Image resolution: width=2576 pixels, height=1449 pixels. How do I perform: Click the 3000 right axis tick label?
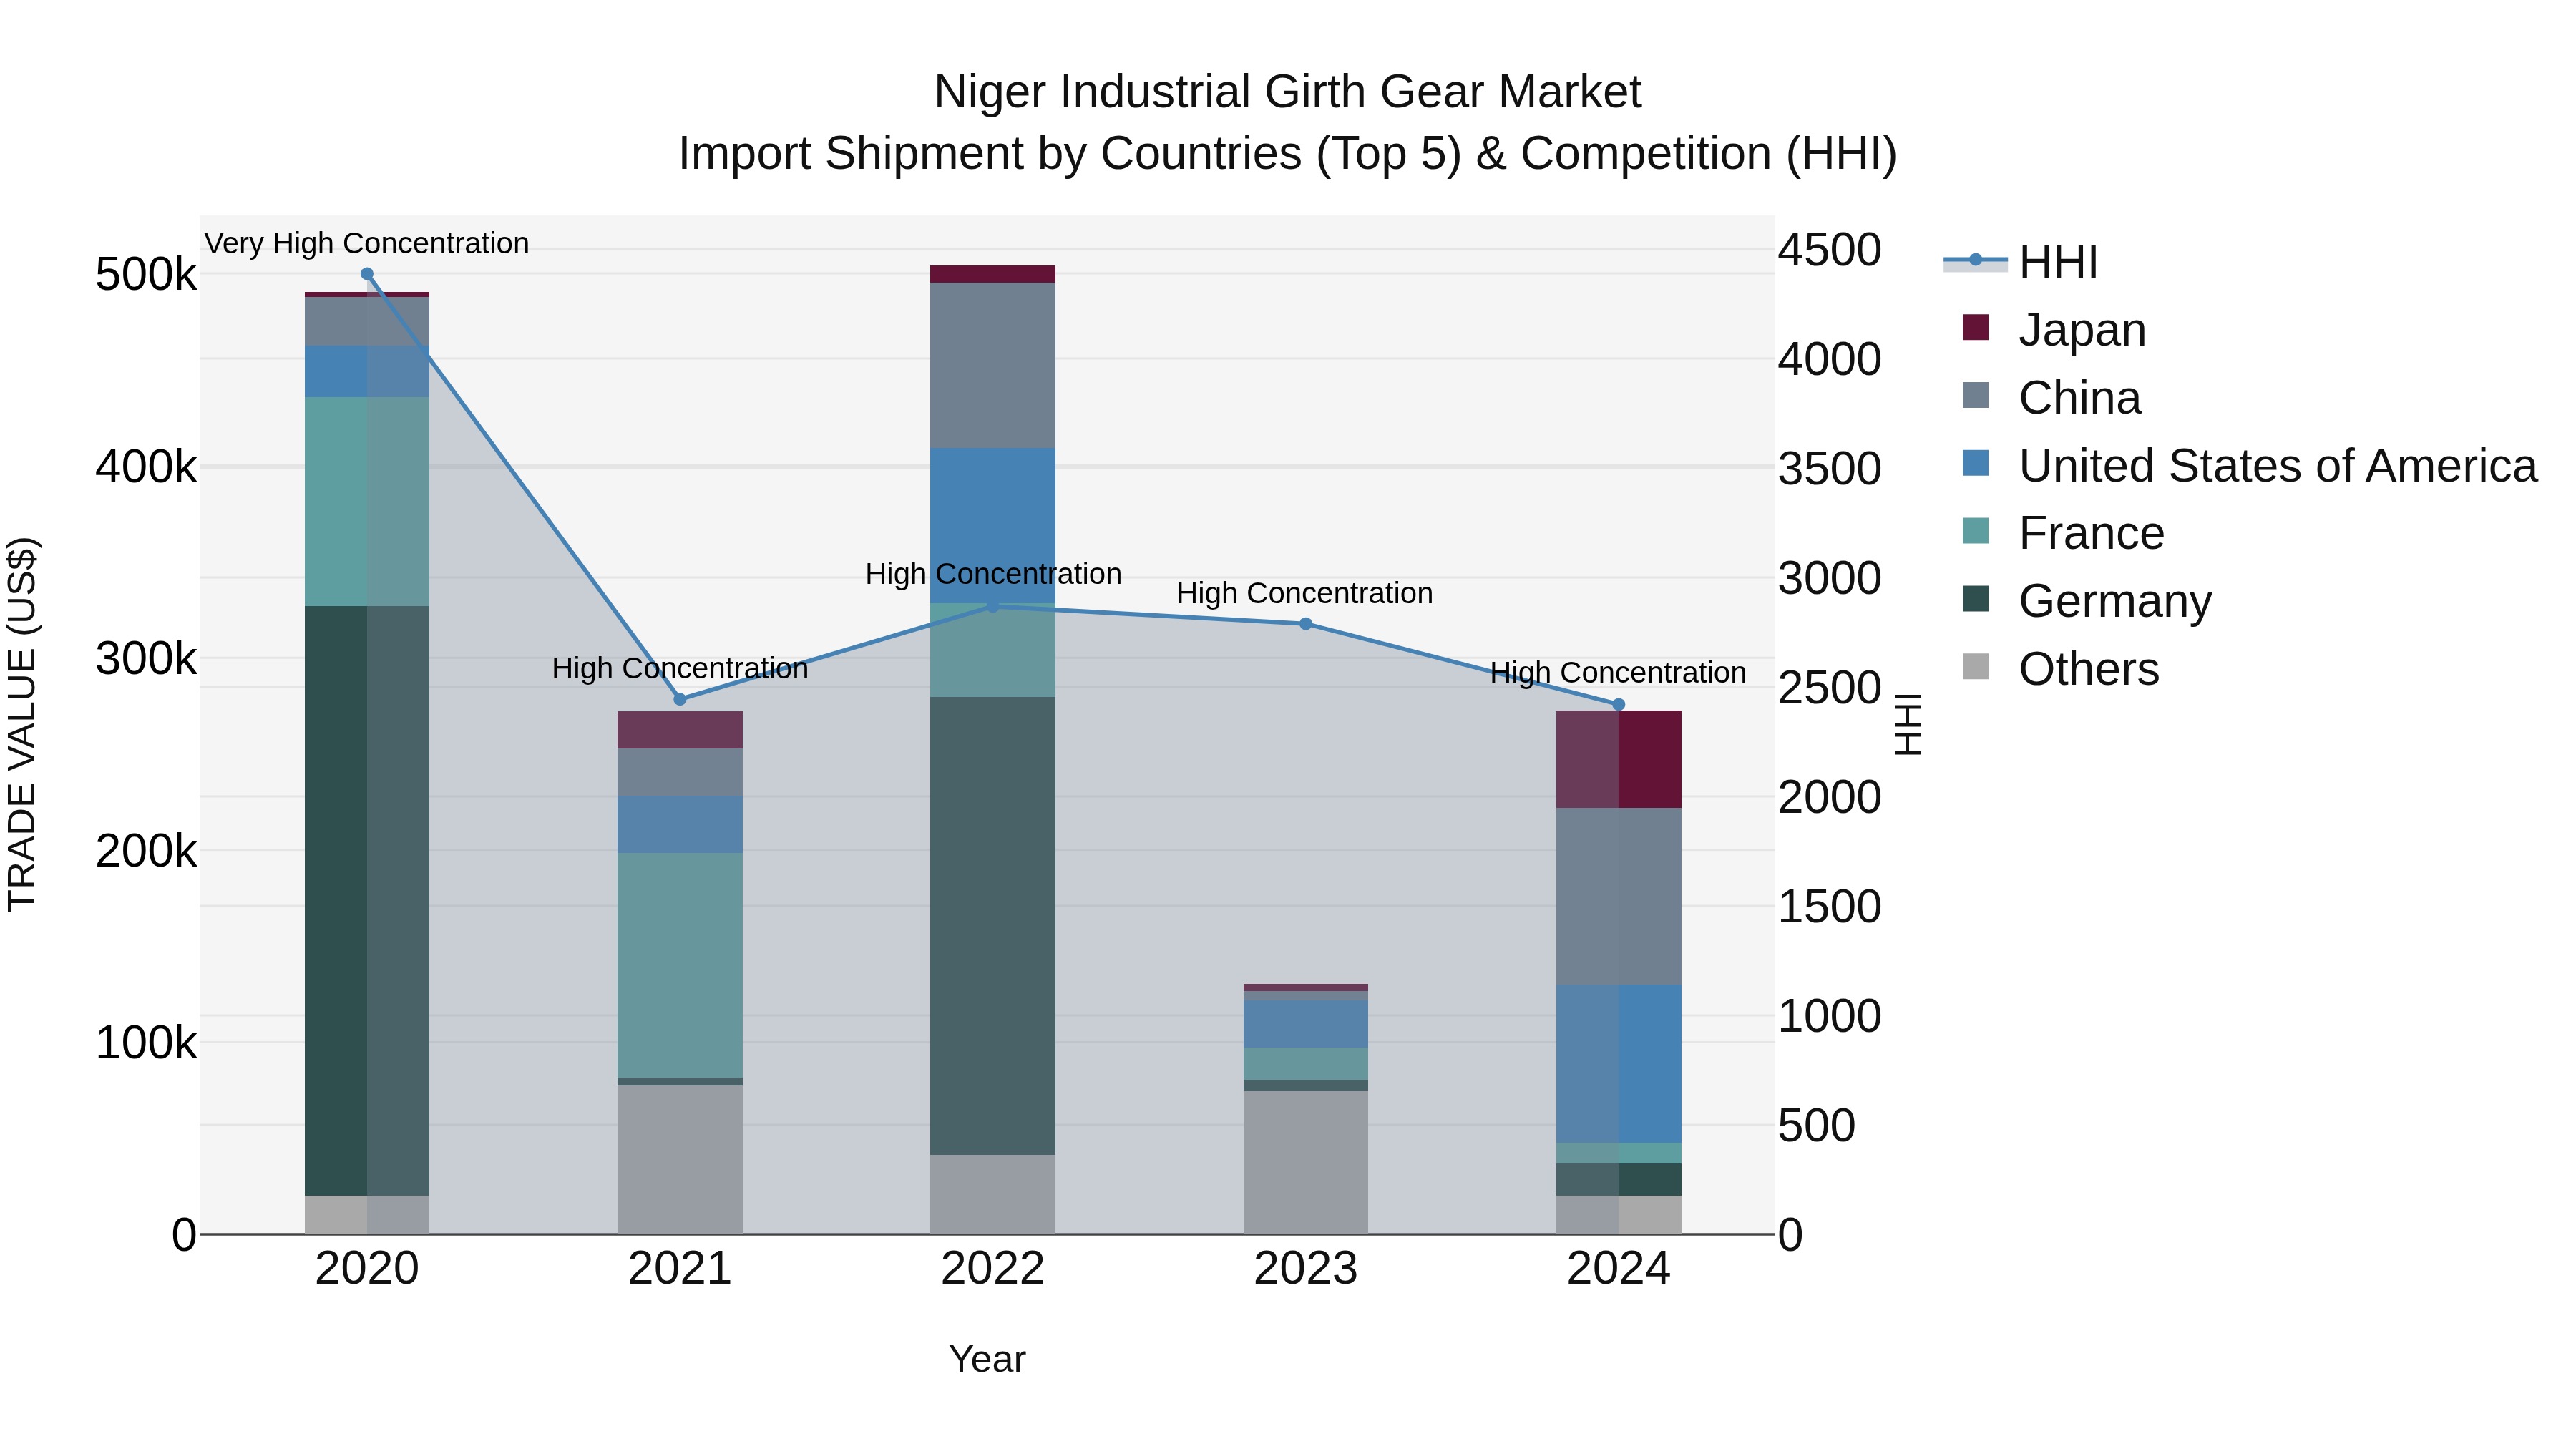click(x=1830, y=578)
